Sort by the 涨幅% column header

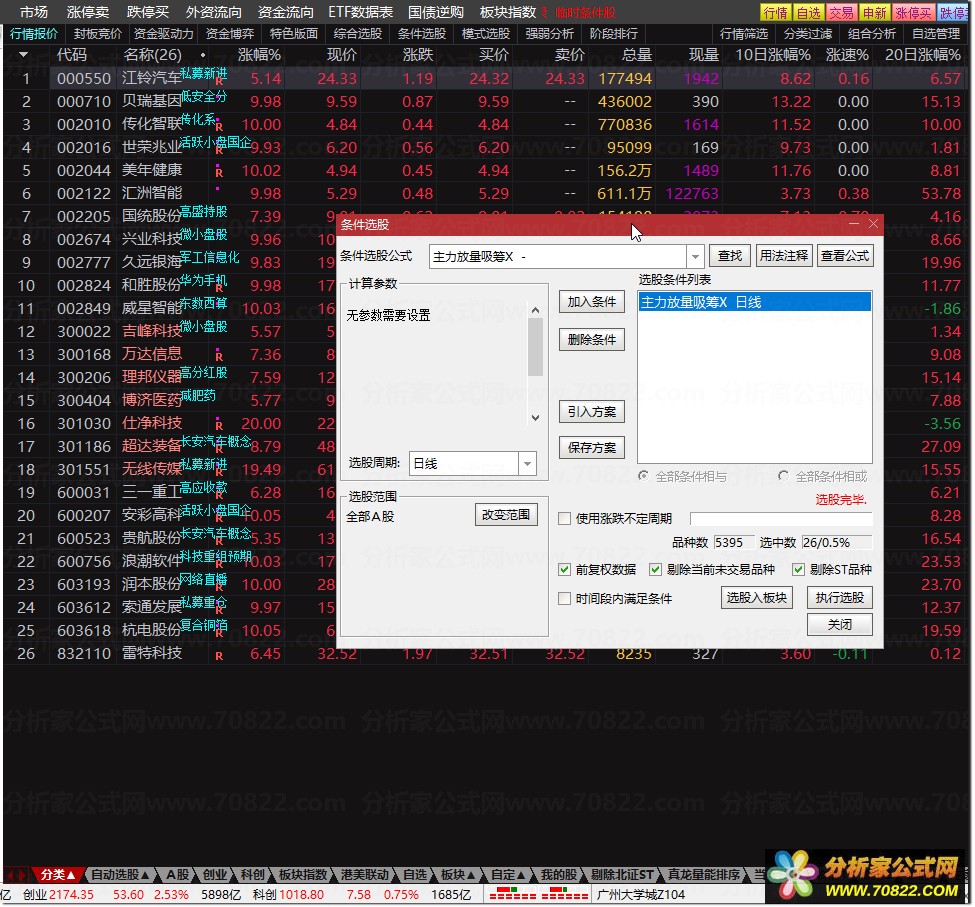(259, 55)
